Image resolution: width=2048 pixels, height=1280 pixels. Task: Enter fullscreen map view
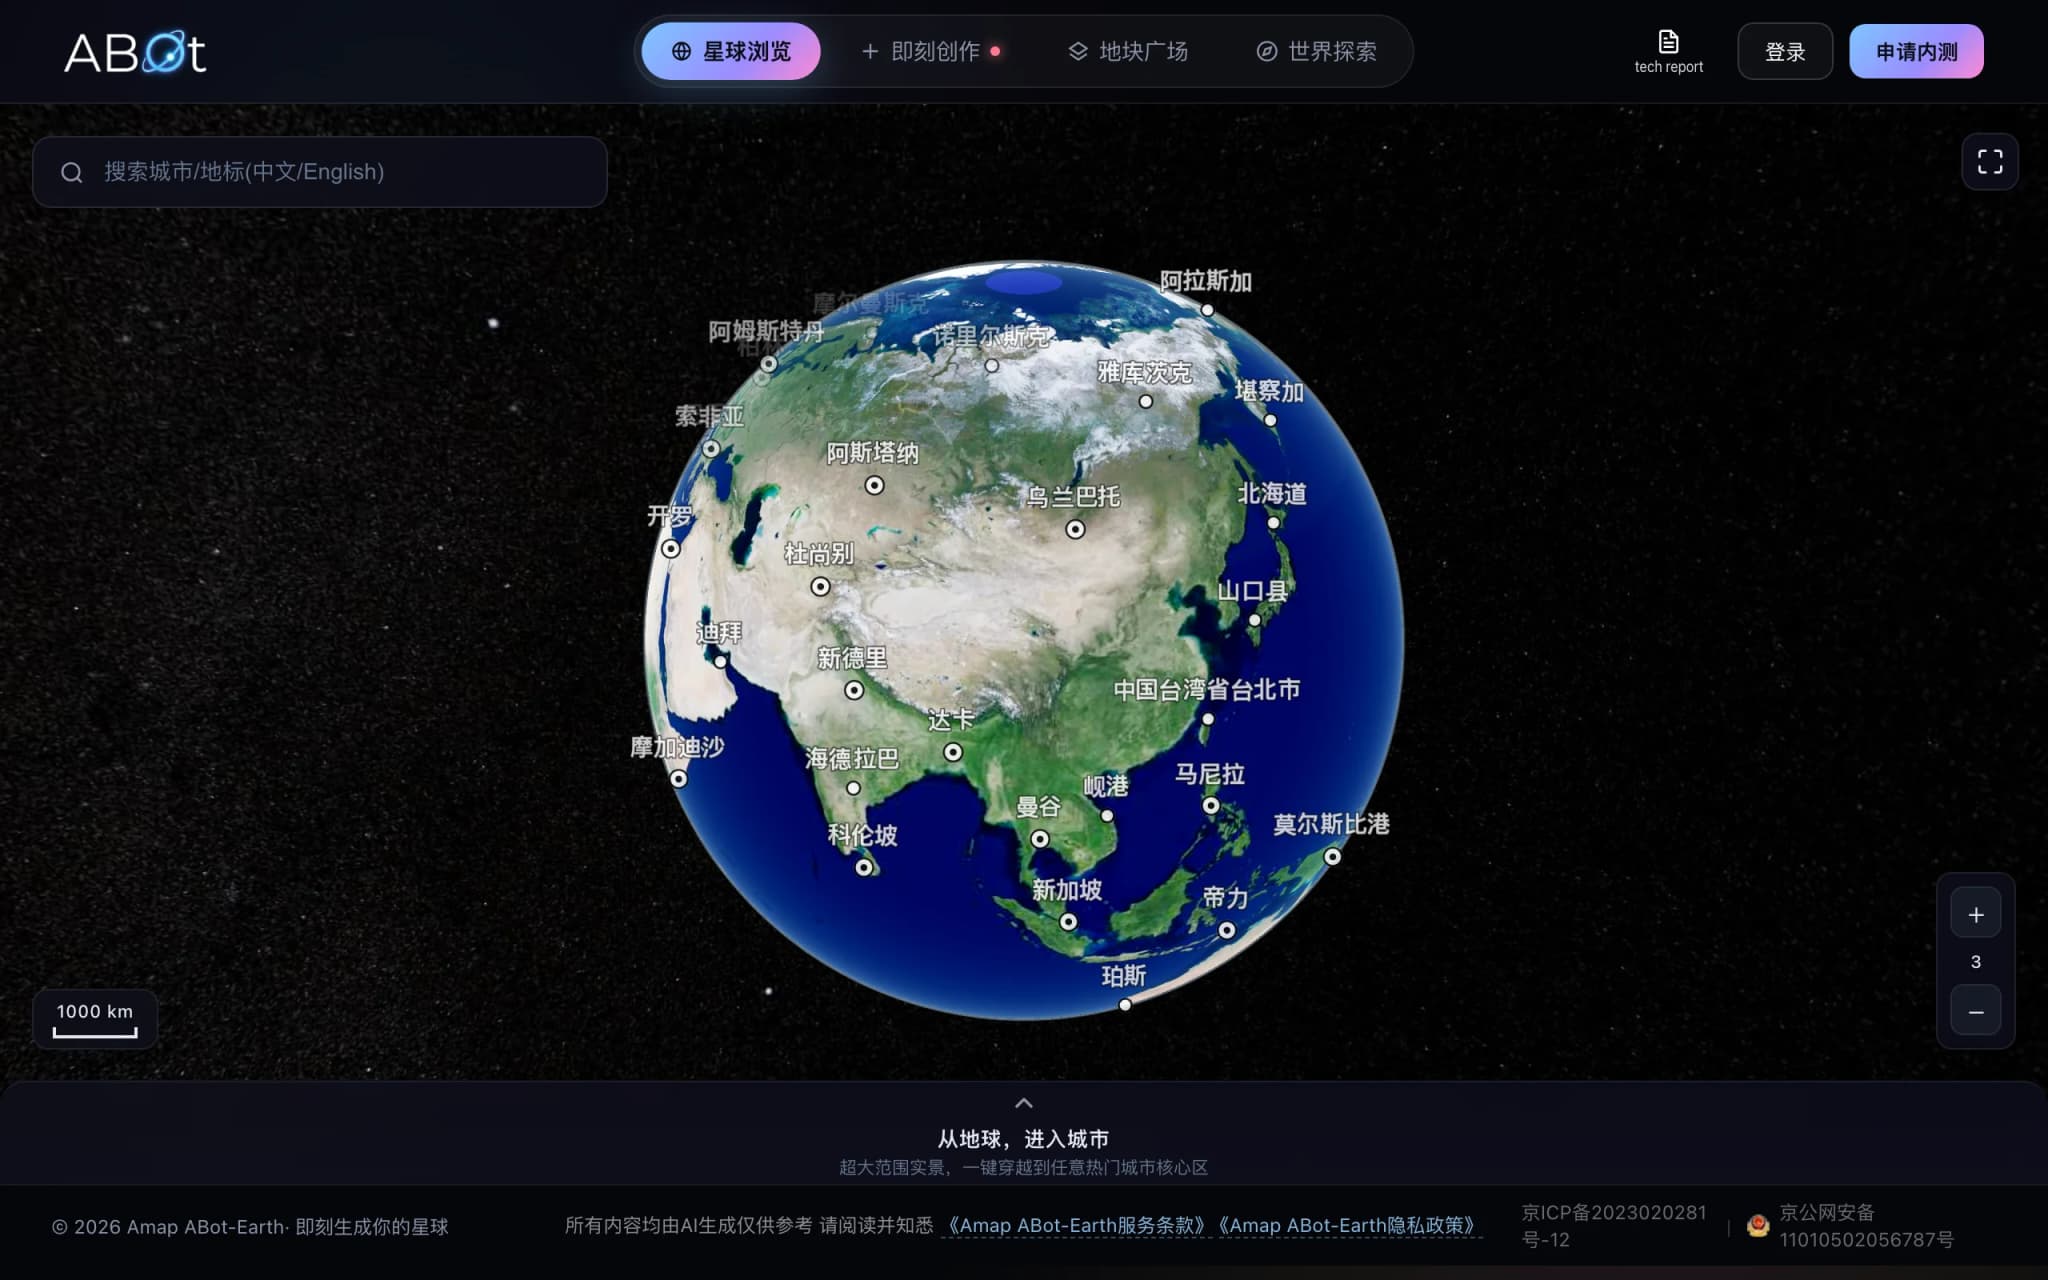1990,162
